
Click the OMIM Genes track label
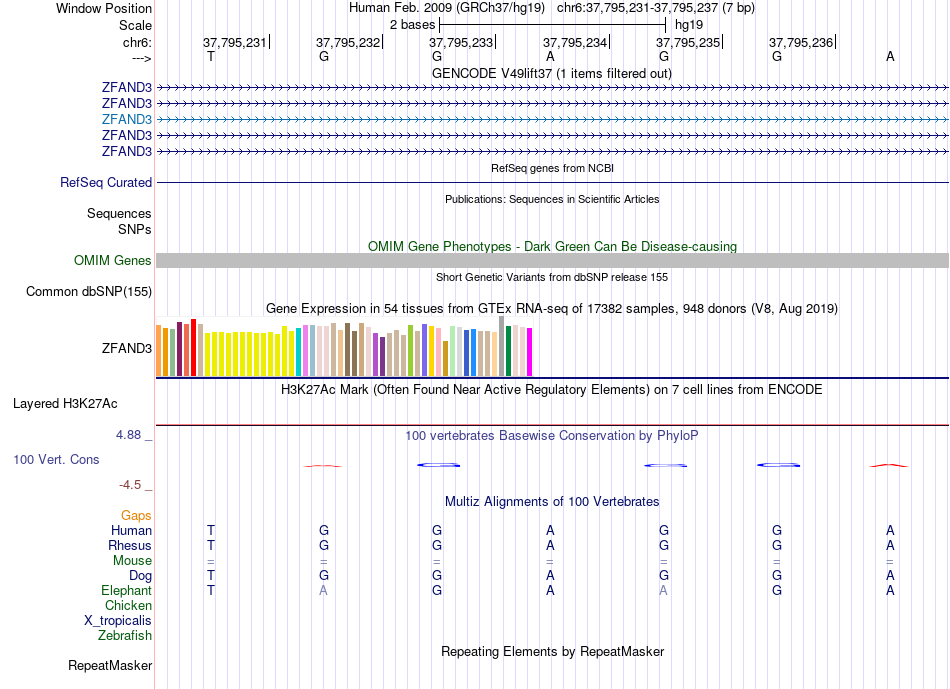113,261
